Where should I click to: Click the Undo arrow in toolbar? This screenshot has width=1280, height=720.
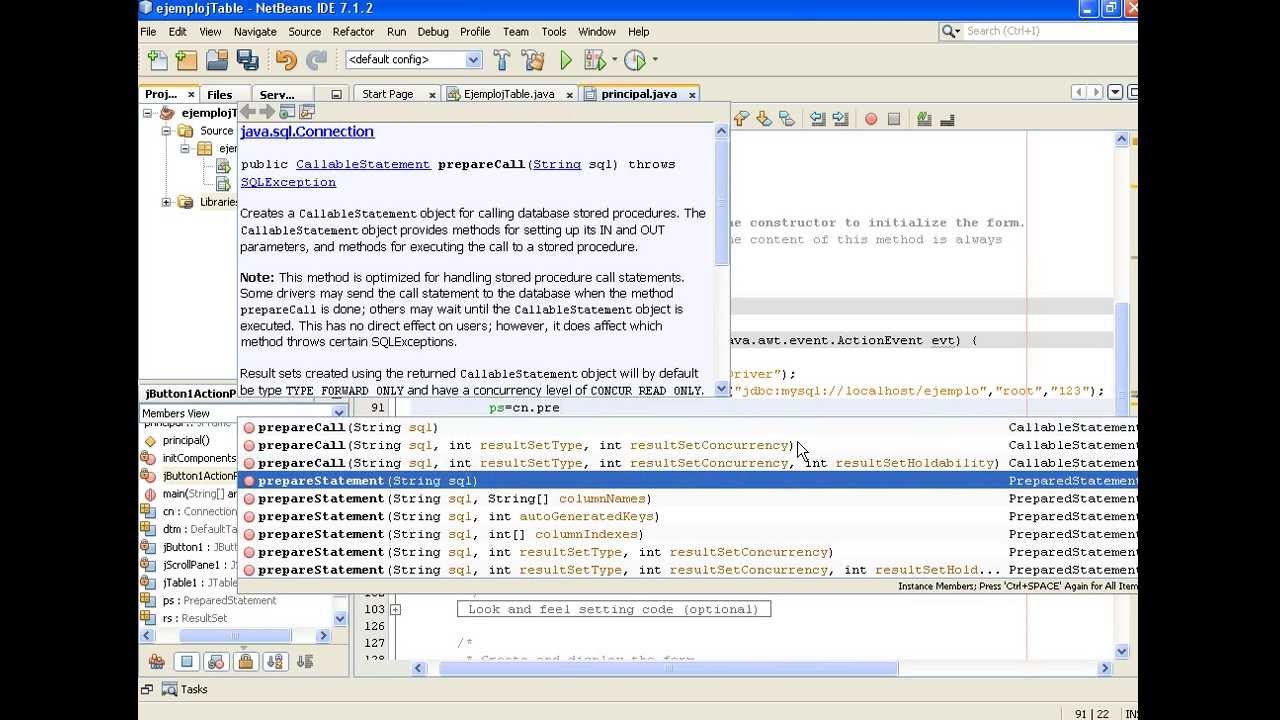(286, 60)
